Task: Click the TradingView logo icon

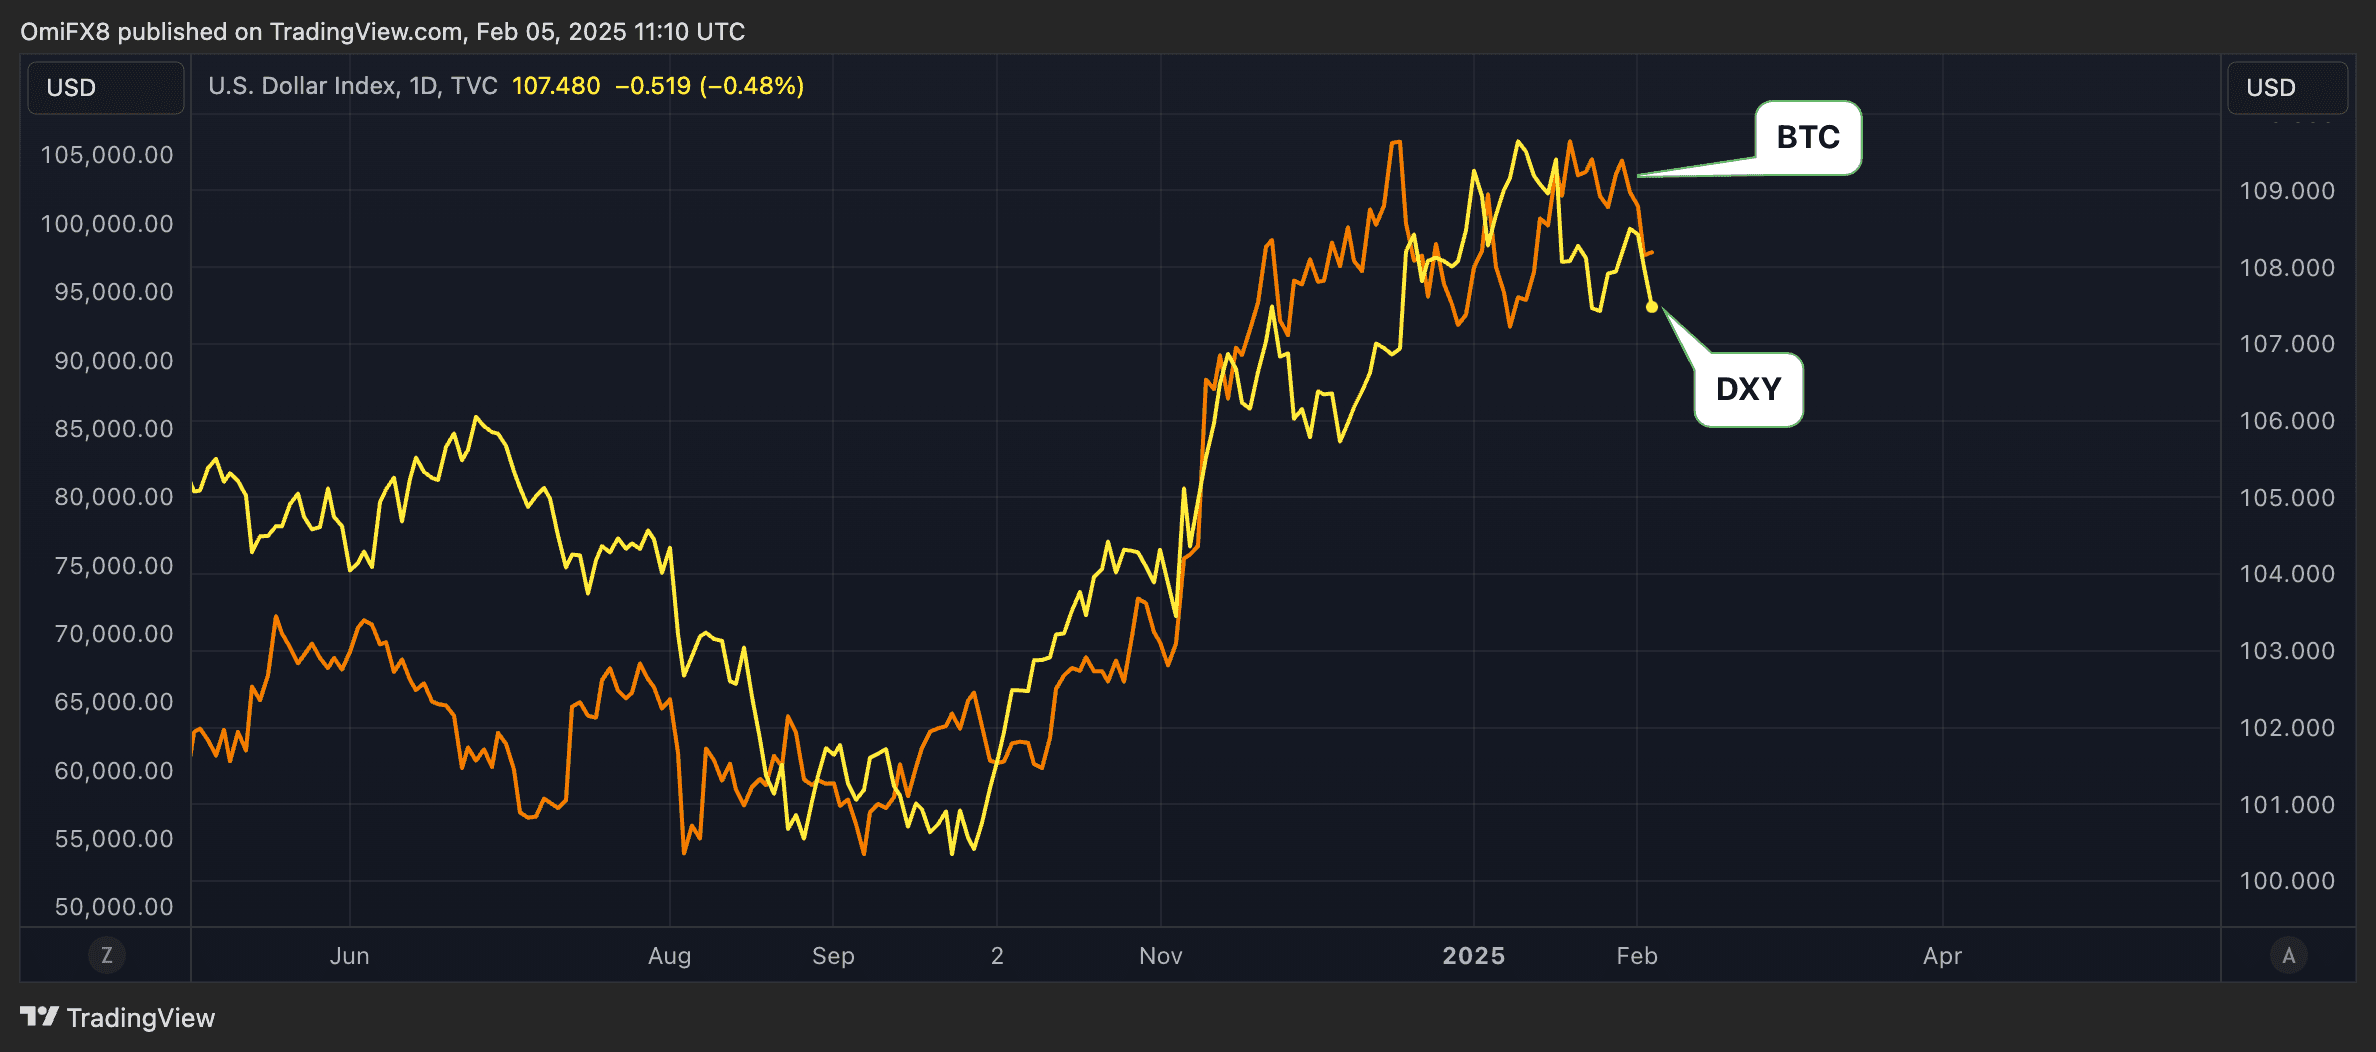Action: (39, 1017)
